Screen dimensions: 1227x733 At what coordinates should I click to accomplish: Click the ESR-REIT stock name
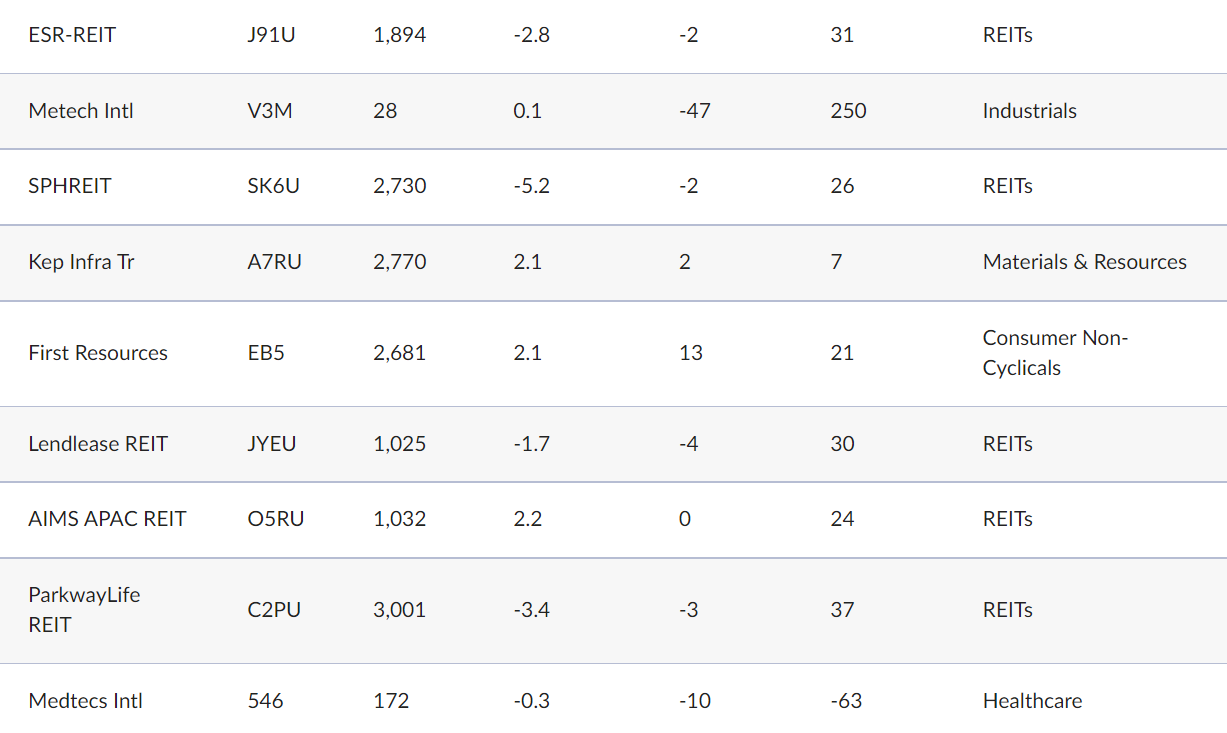tap(72, 35)
